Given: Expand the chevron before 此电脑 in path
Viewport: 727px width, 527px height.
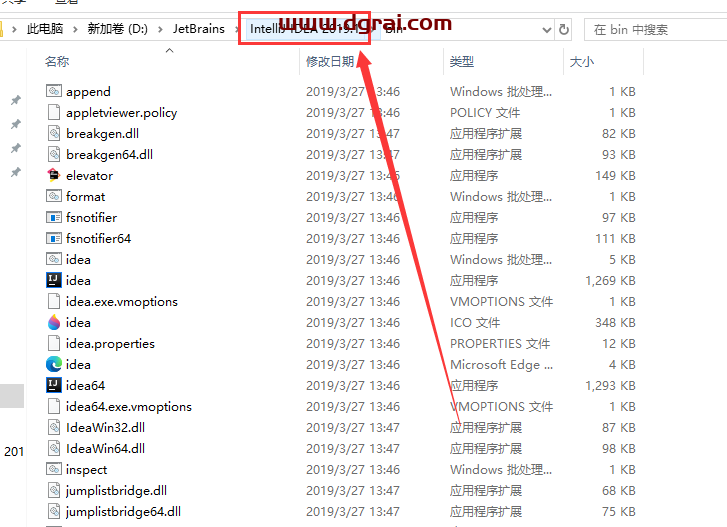Looking at the screenshot, I should [14, 30].
